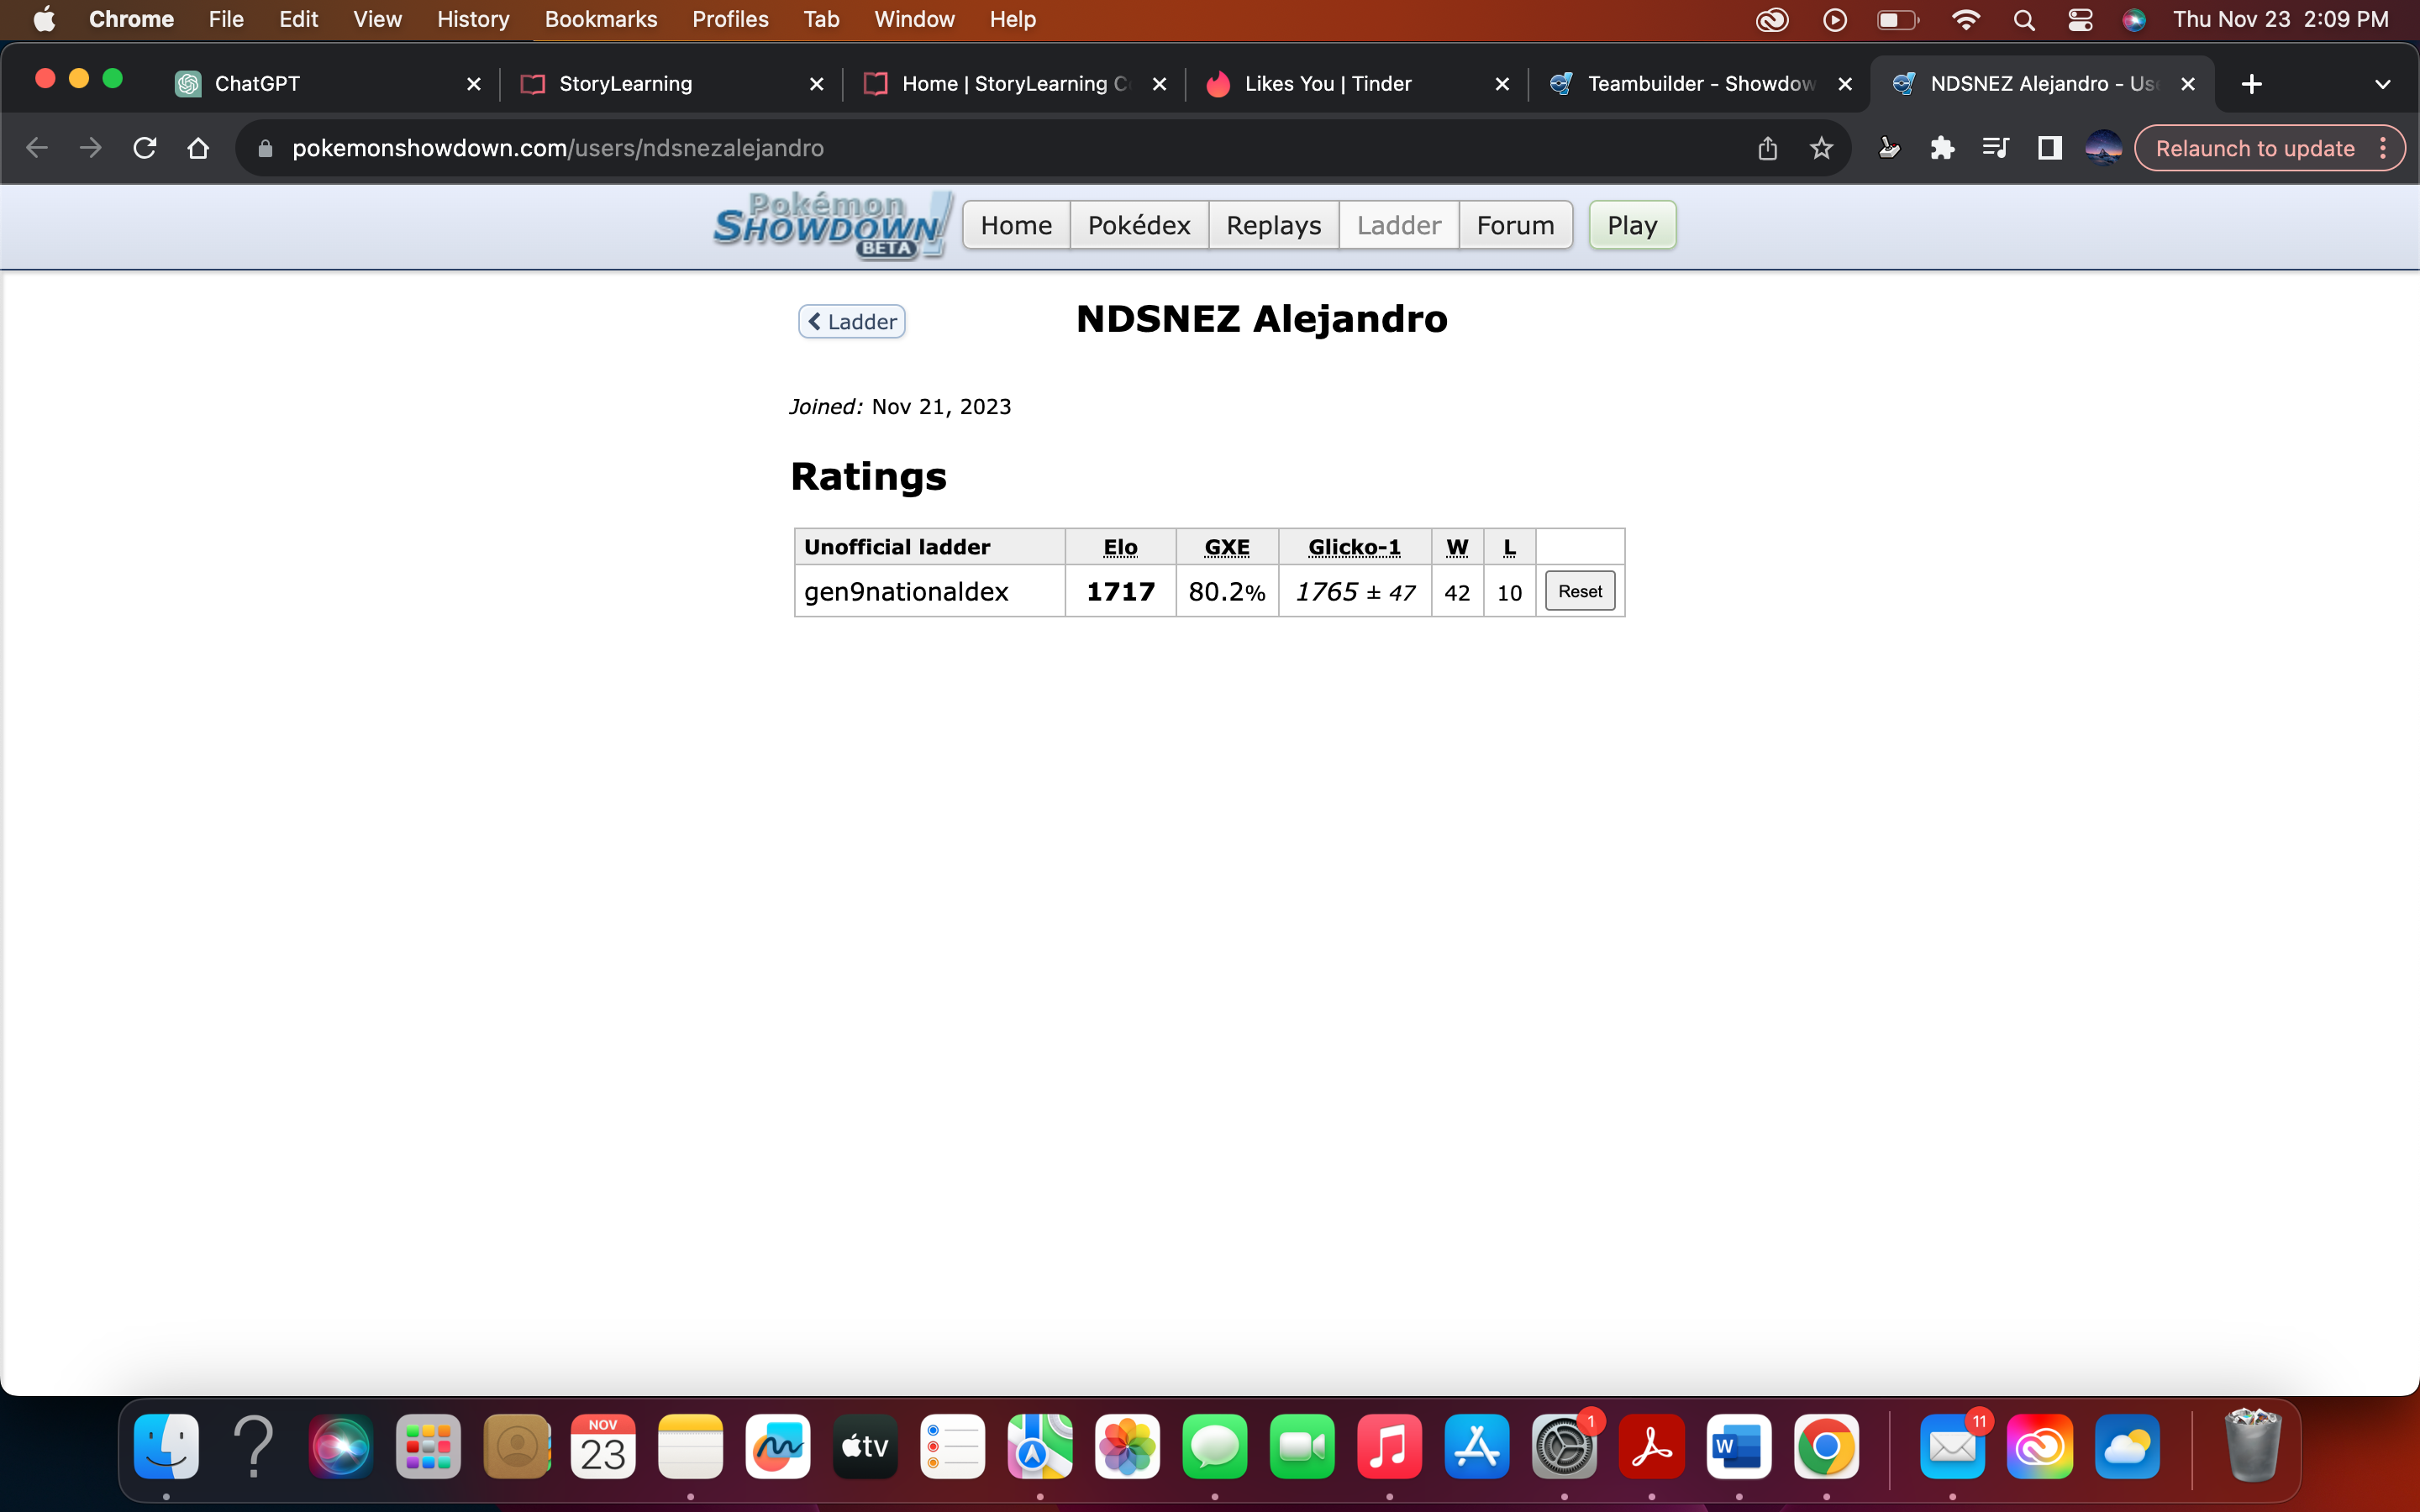
Task: Open App Store from the dock
Action: click(1477, 1446)
